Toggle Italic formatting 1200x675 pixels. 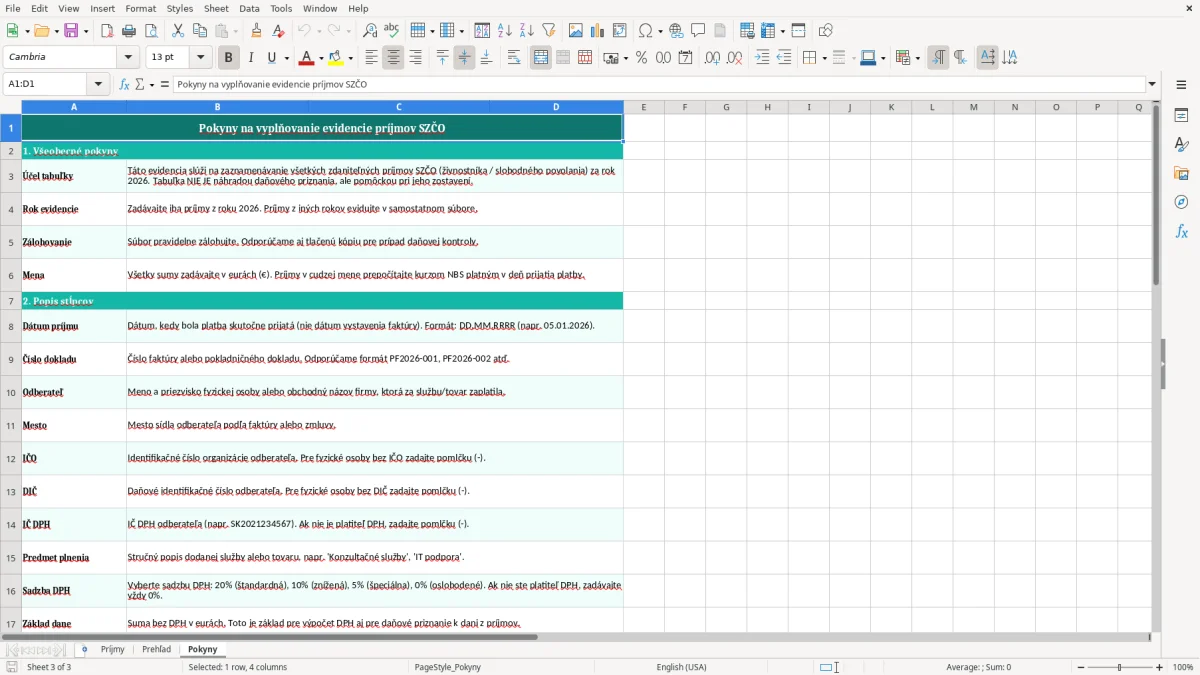(251, 58)
